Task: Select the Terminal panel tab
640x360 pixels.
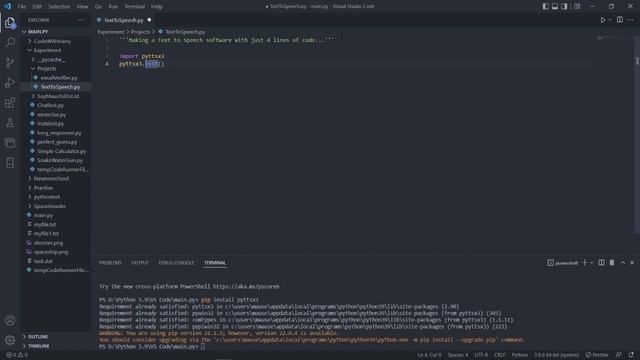Action: pyautogui.click(x=215, y=263)
